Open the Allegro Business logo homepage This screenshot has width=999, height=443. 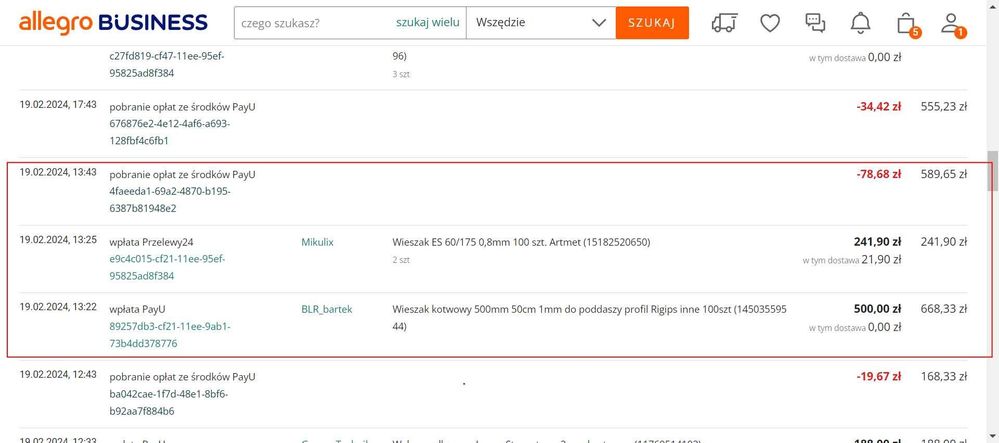tap(113, 22)
